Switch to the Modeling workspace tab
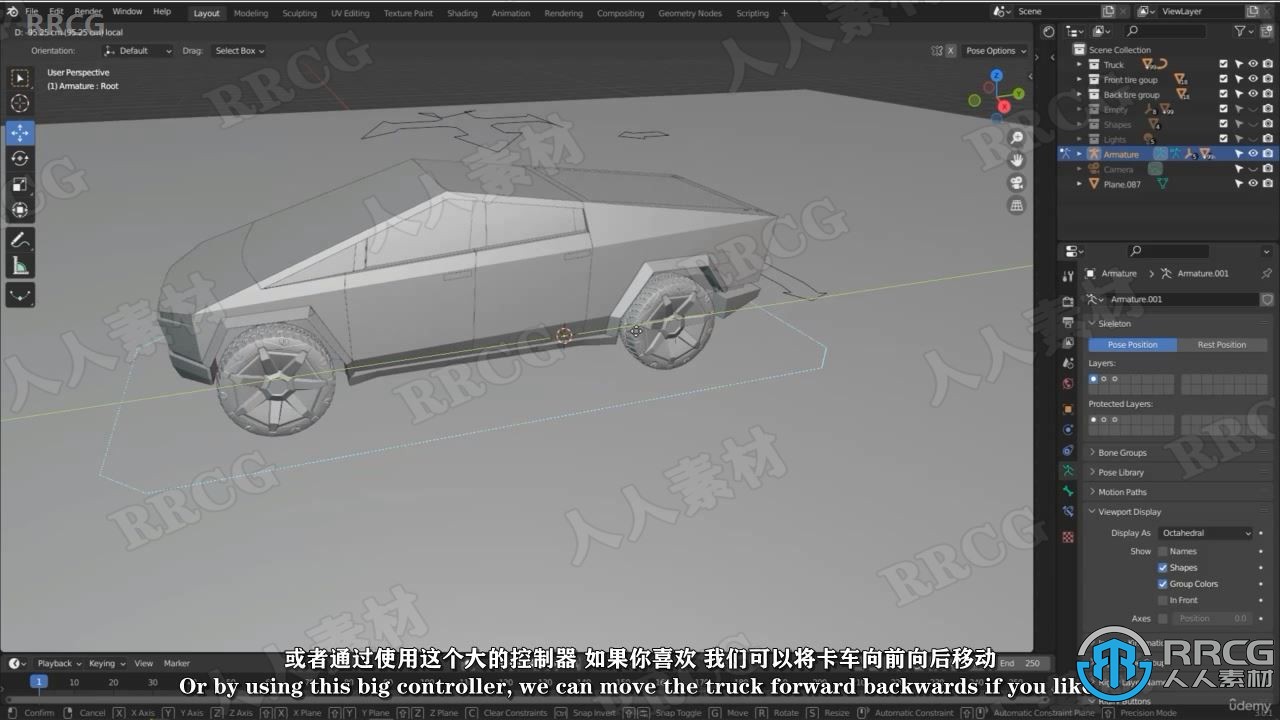1280x720 pixels. [x=250, y=13]
